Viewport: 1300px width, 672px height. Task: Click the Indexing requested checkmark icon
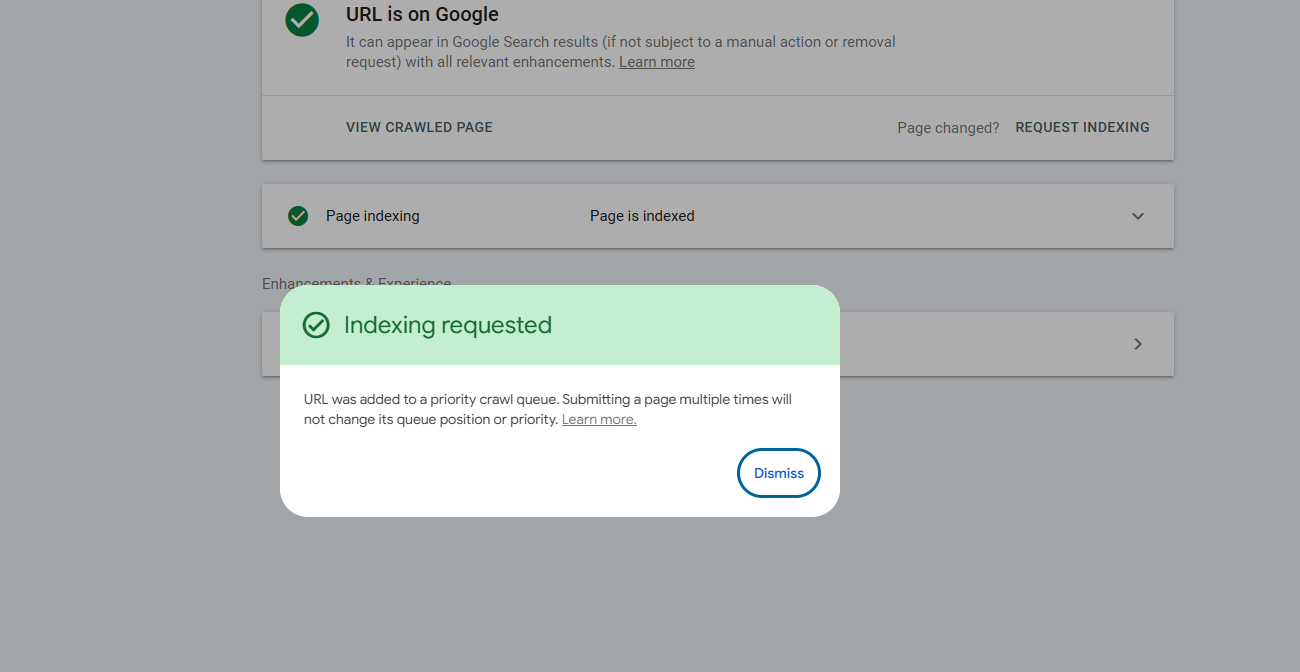pyautogui.click(x=316, y=325)
